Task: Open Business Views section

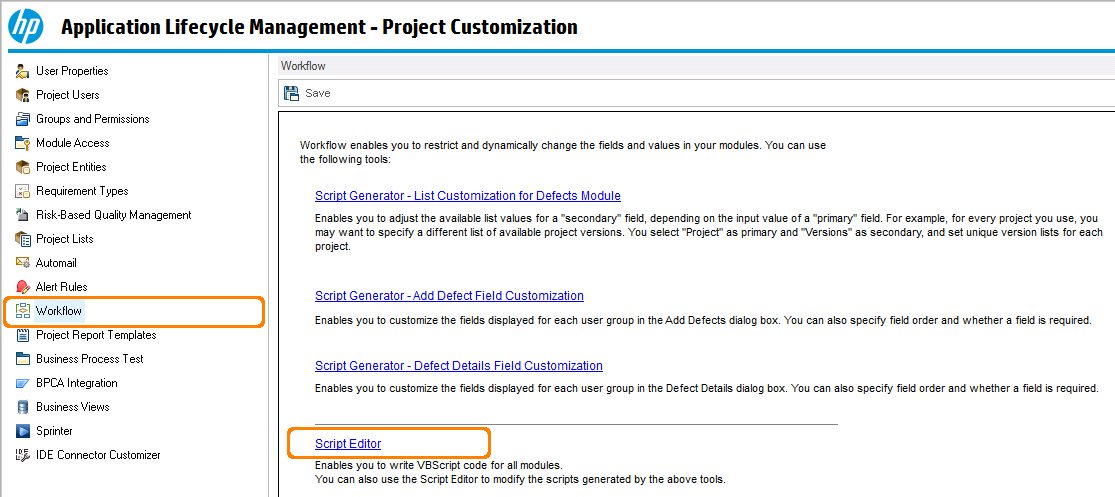Action: tap(72, 407)
